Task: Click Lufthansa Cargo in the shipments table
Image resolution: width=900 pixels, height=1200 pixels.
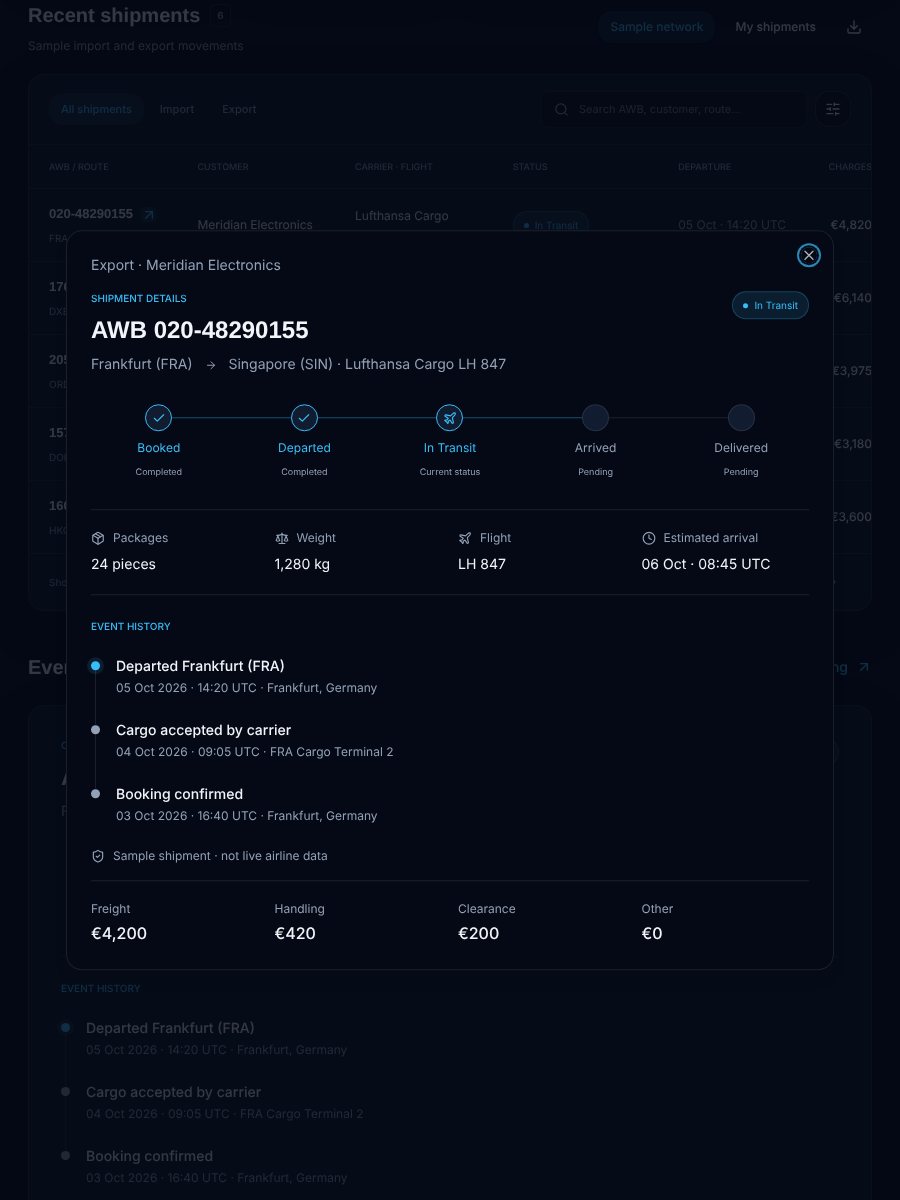Action: click(x=402, y=216)
